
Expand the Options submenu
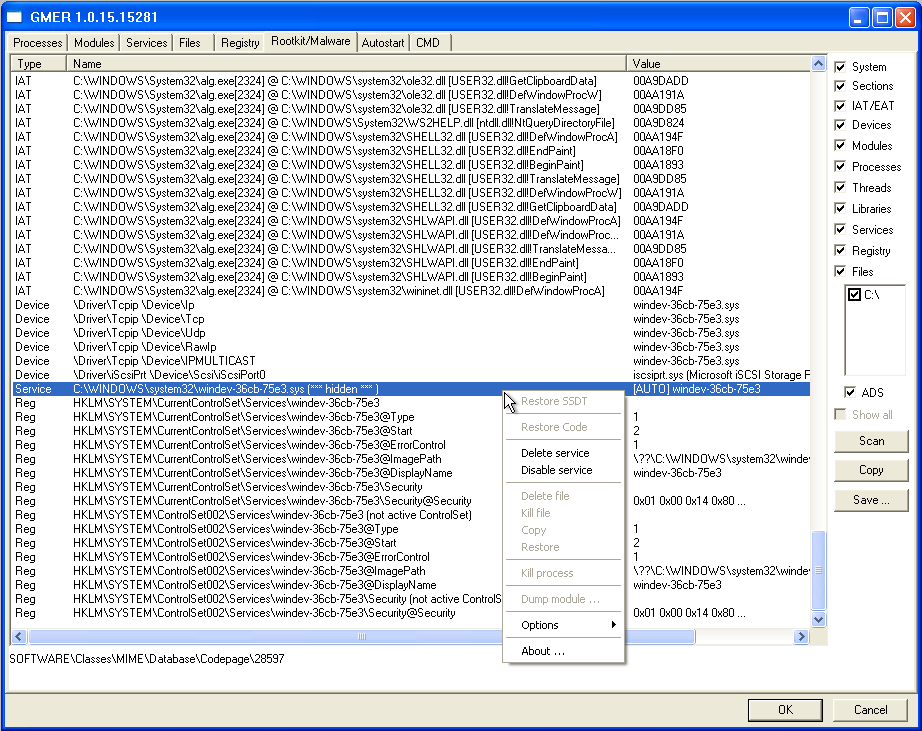tap(564, 625)
